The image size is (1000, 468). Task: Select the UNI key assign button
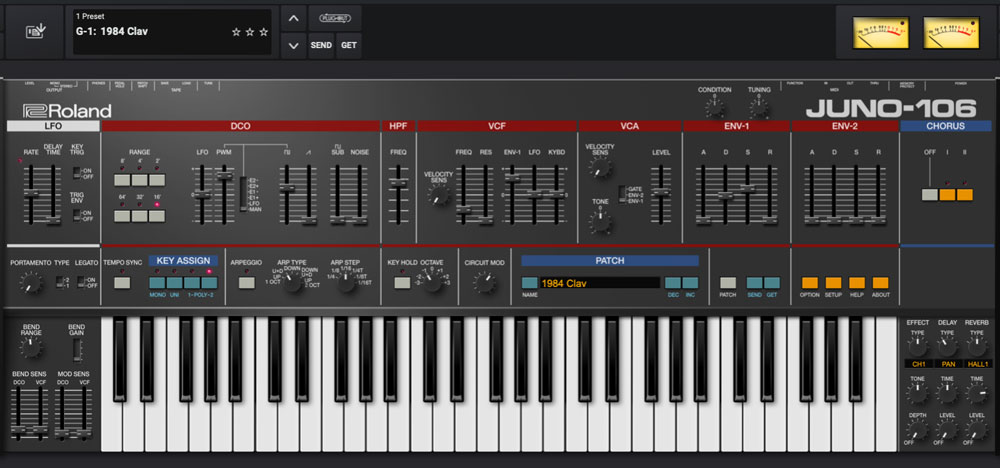click(x=174, y=283)
